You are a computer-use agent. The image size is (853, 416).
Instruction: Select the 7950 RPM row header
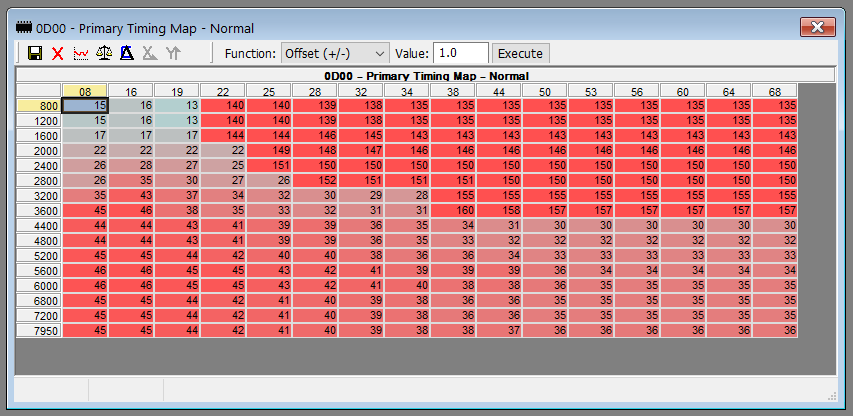tap(39, 330)
